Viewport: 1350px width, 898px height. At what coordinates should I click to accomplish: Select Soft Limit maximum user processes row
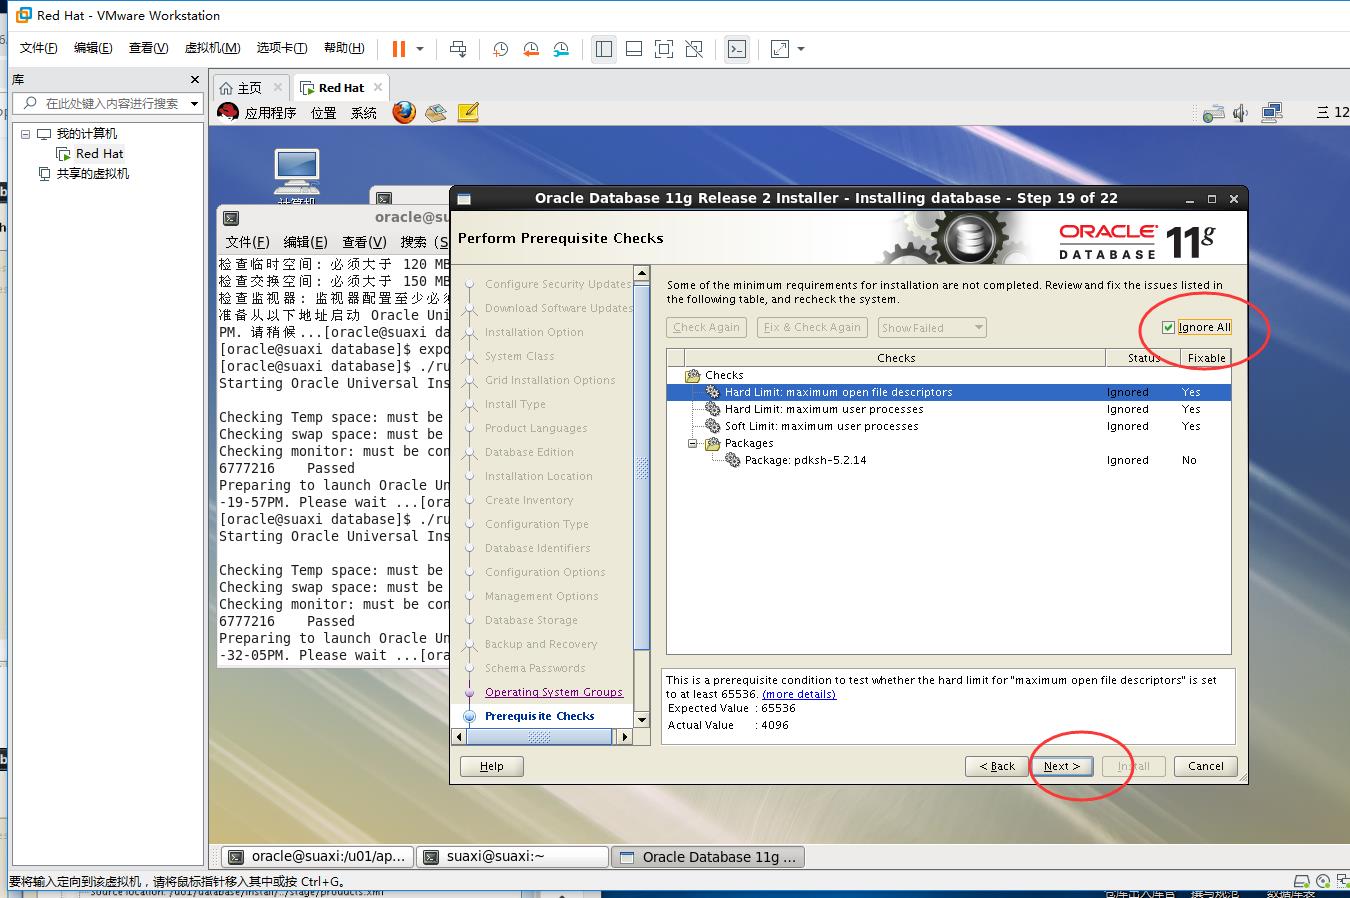949,426
